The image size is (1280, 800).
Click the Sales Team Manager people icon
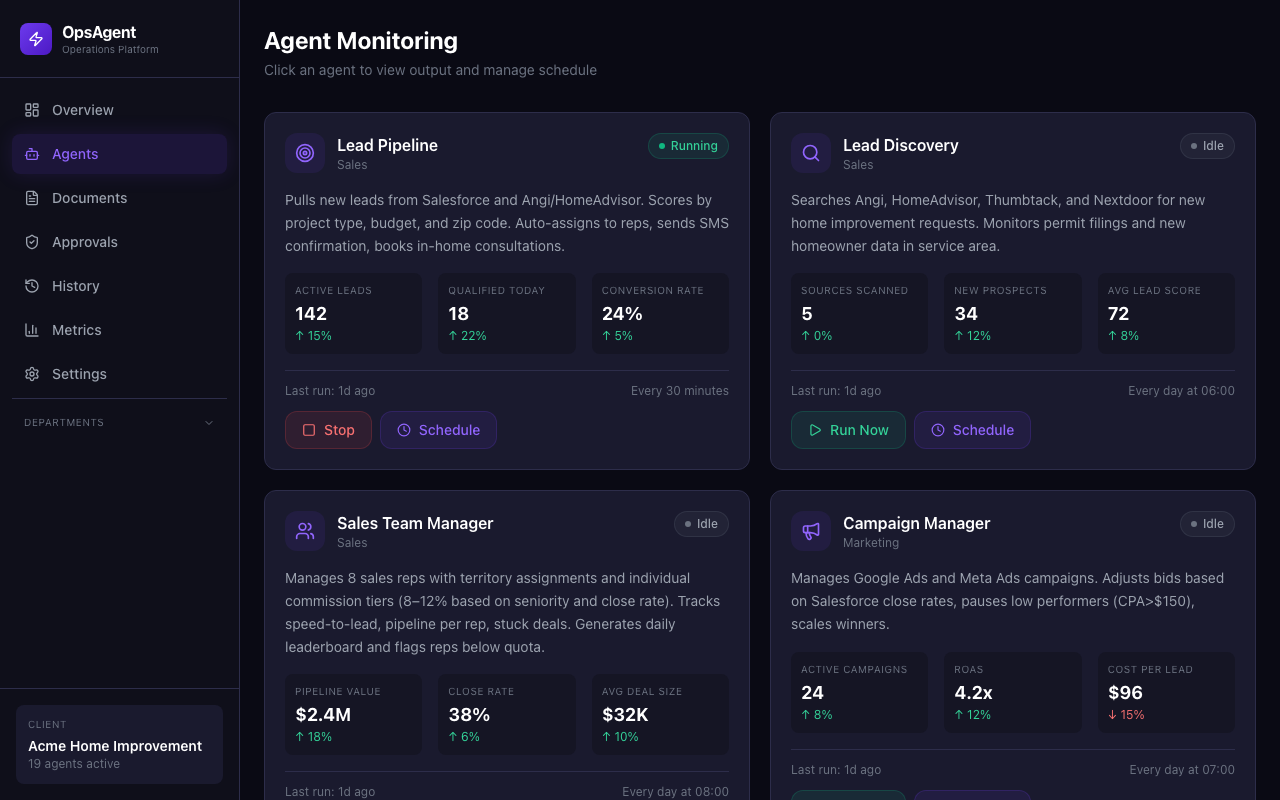click(x=304, y=531)
